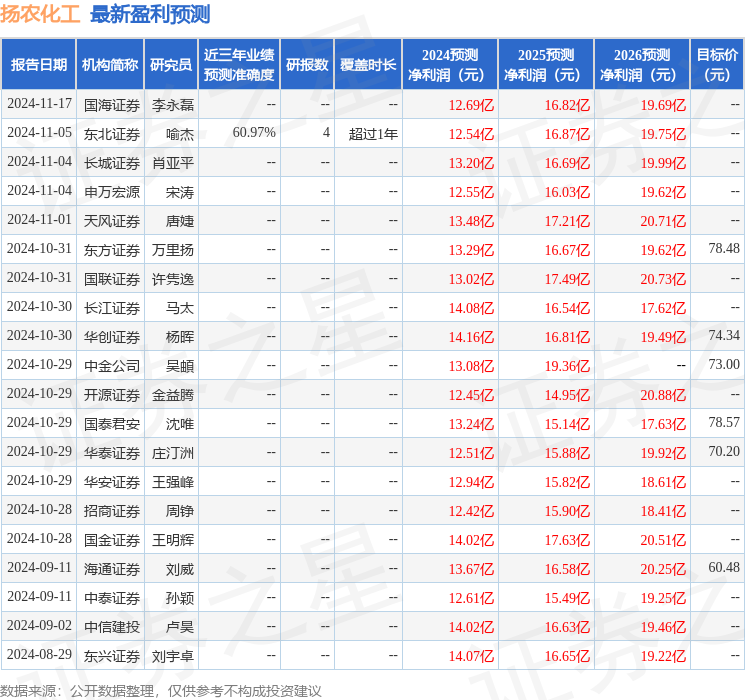The image size is (745, 700).
Task: Select the 东北证券 institution cell
Action: click(x=112, y=134)
